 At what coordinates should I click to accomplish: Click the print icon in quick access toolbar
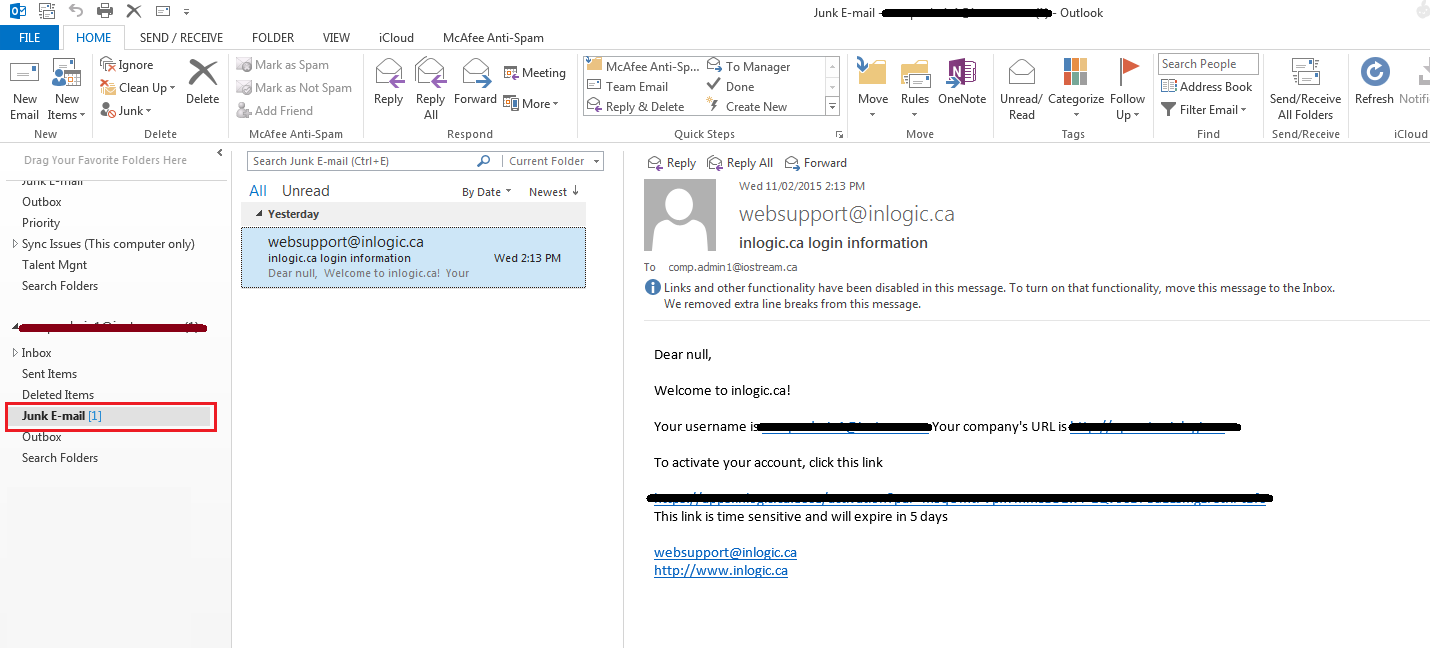pyautogui.click(x=105, y=11)
